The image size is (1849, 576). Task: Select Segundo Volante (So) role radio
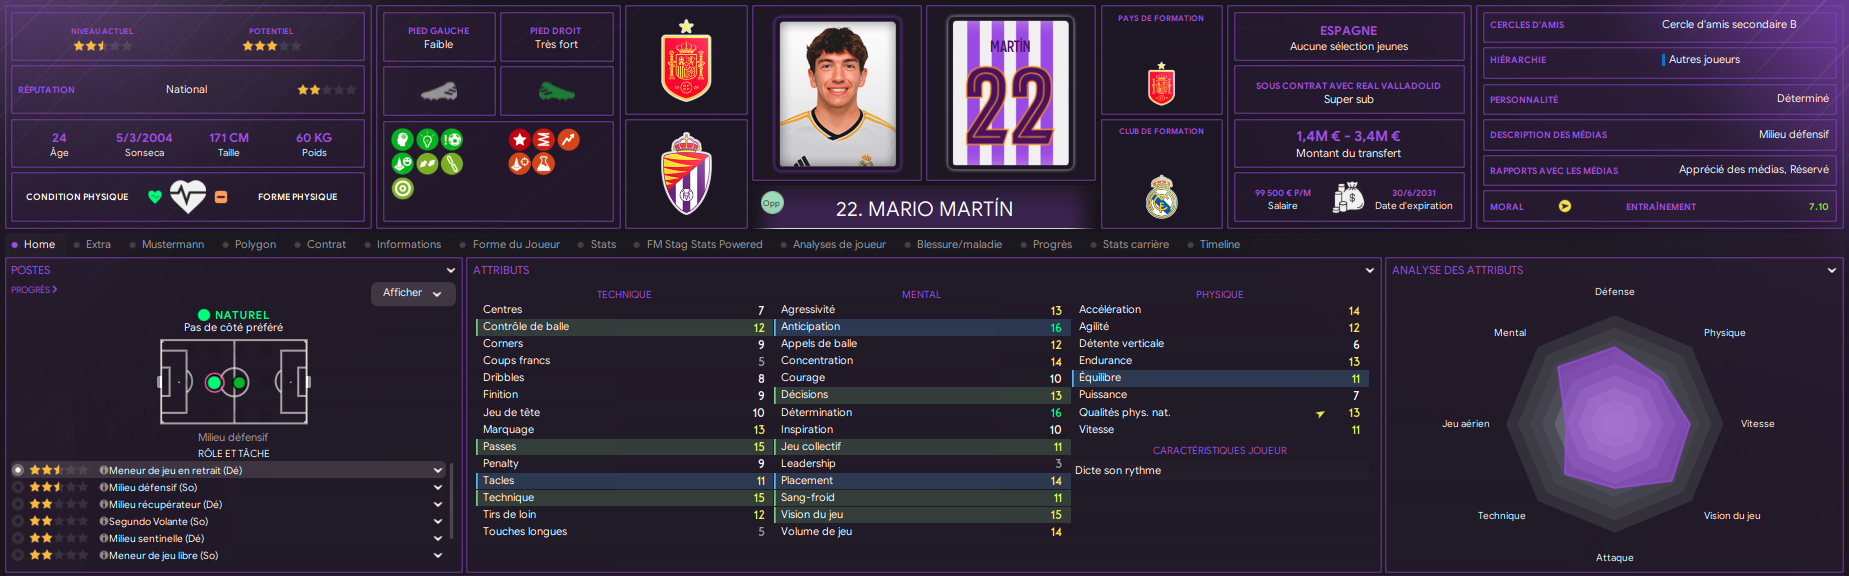point(18,521)
